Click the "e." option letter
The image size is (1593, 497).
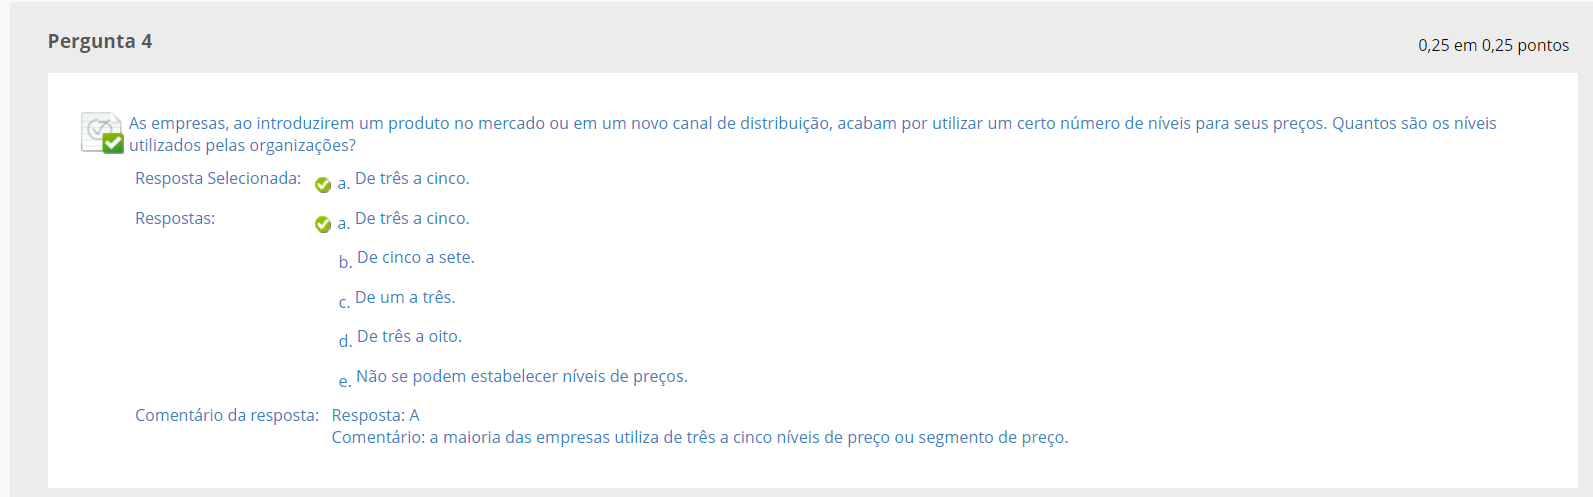click(x=345, y=381)
